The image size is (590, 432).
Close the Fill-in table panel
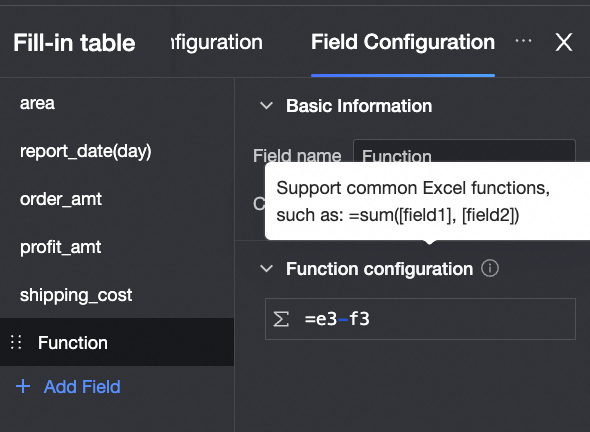pos(564,42)
